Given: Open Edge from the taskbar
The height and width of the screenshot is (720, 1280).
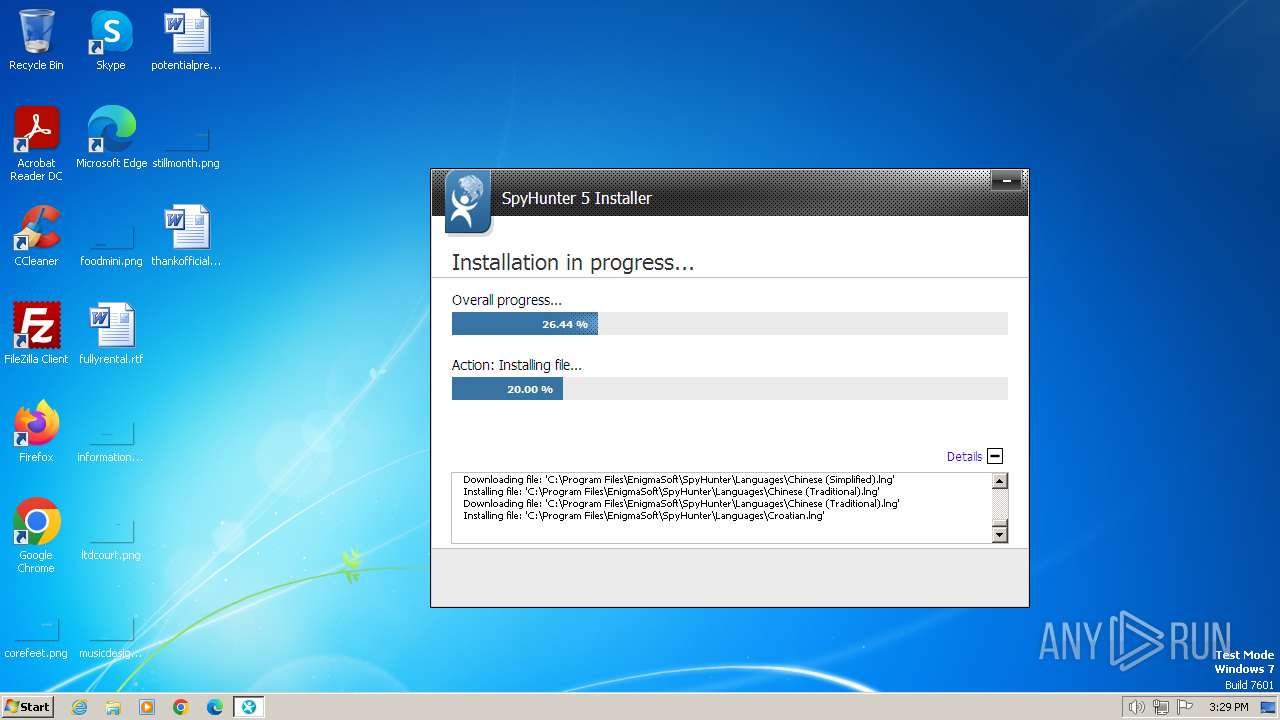Looking at the screenshot, I should pos(215,707).
